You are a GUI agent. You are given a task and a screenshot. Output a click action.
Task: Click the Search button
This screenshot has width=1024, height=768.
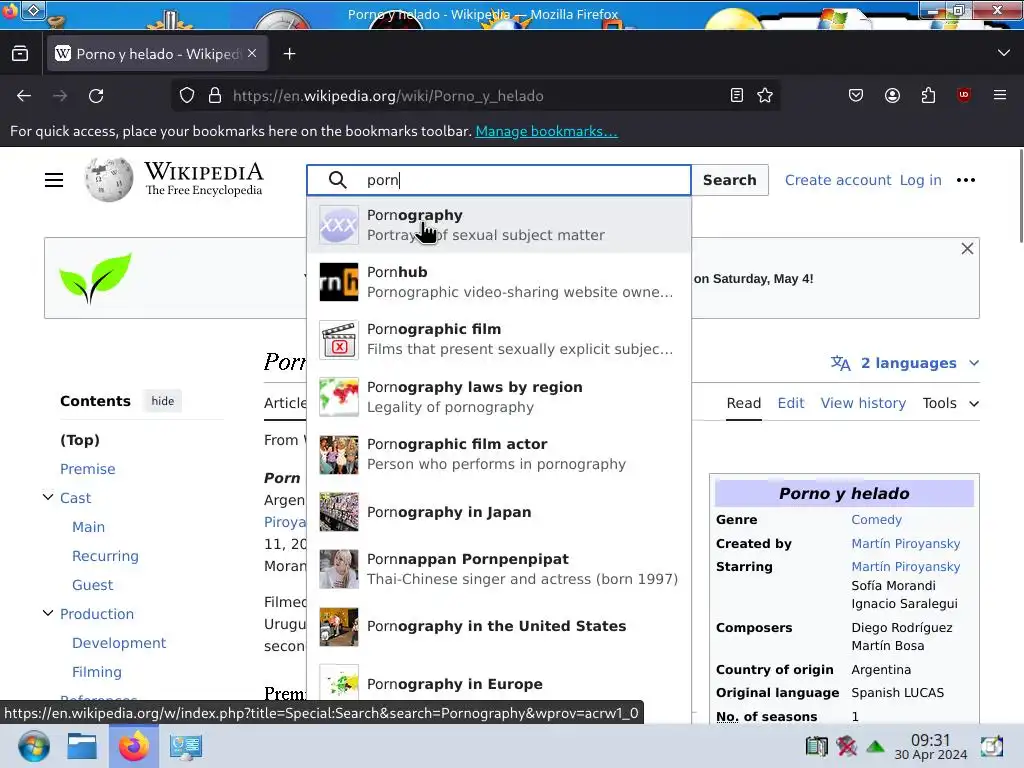point(729,180)
